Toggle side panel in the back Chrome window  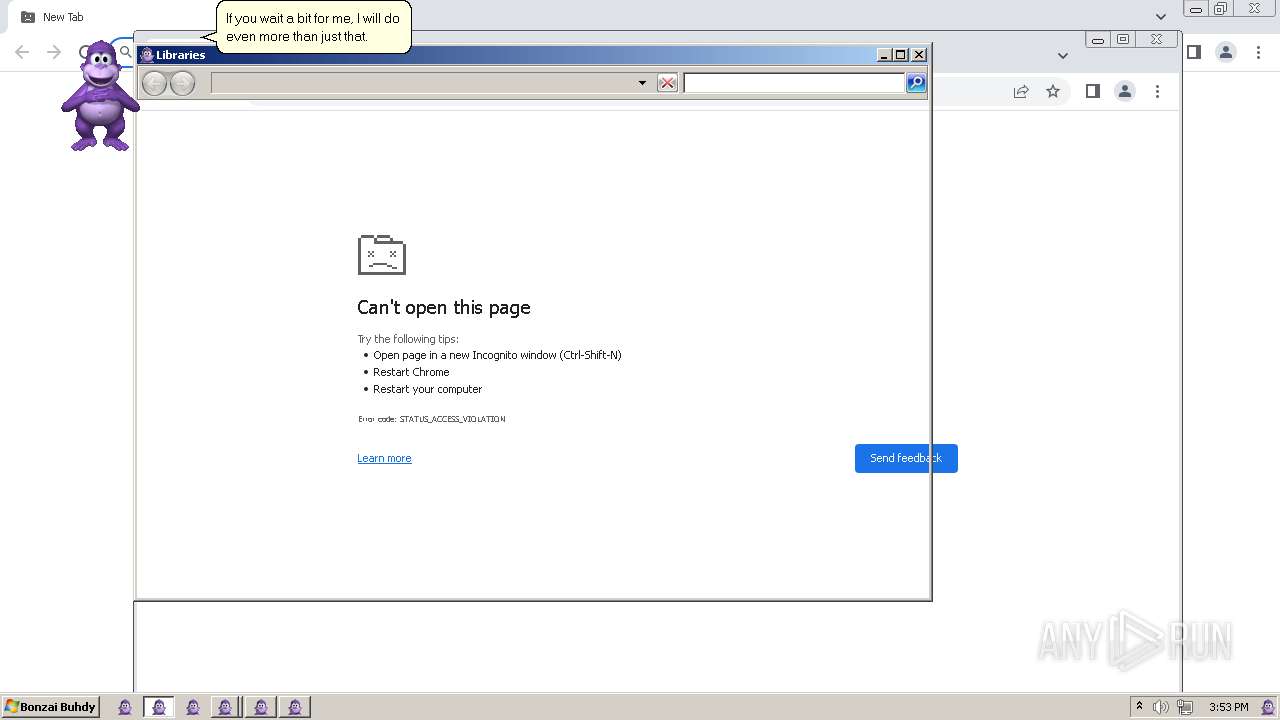coord(1193,52)
